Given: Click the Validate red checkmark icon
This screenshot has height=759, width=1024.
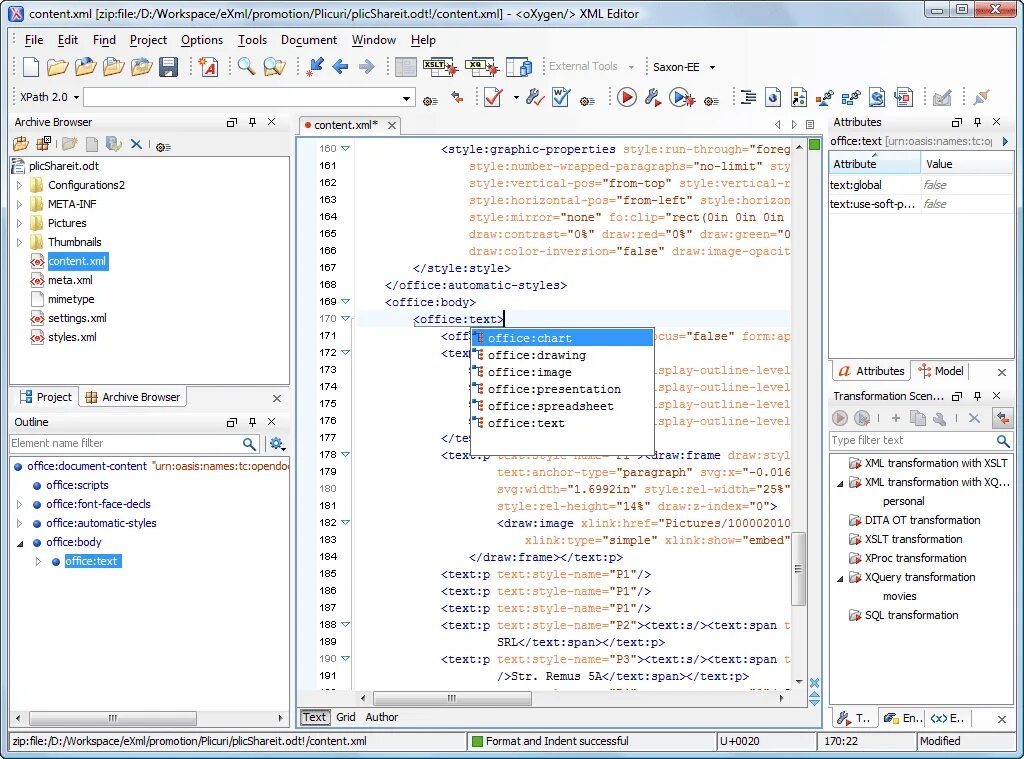Looking at the screenshot, I should coord(493,98).
